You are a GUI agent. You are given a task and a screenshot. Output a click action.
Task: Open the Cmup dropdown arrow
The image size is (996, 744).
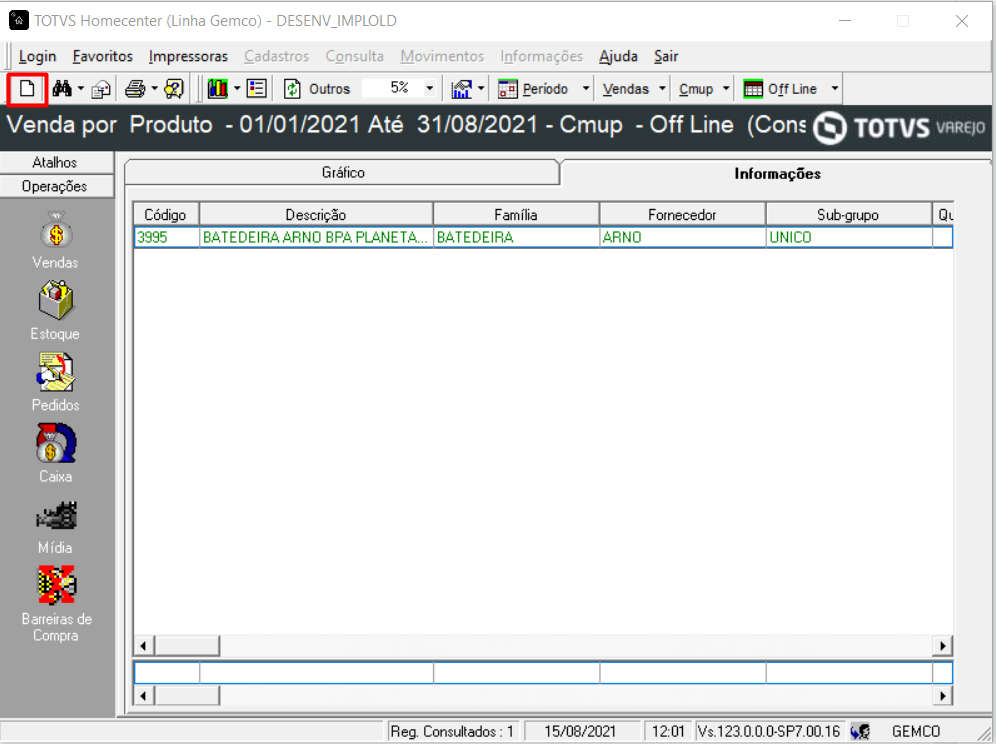[726, 89]
